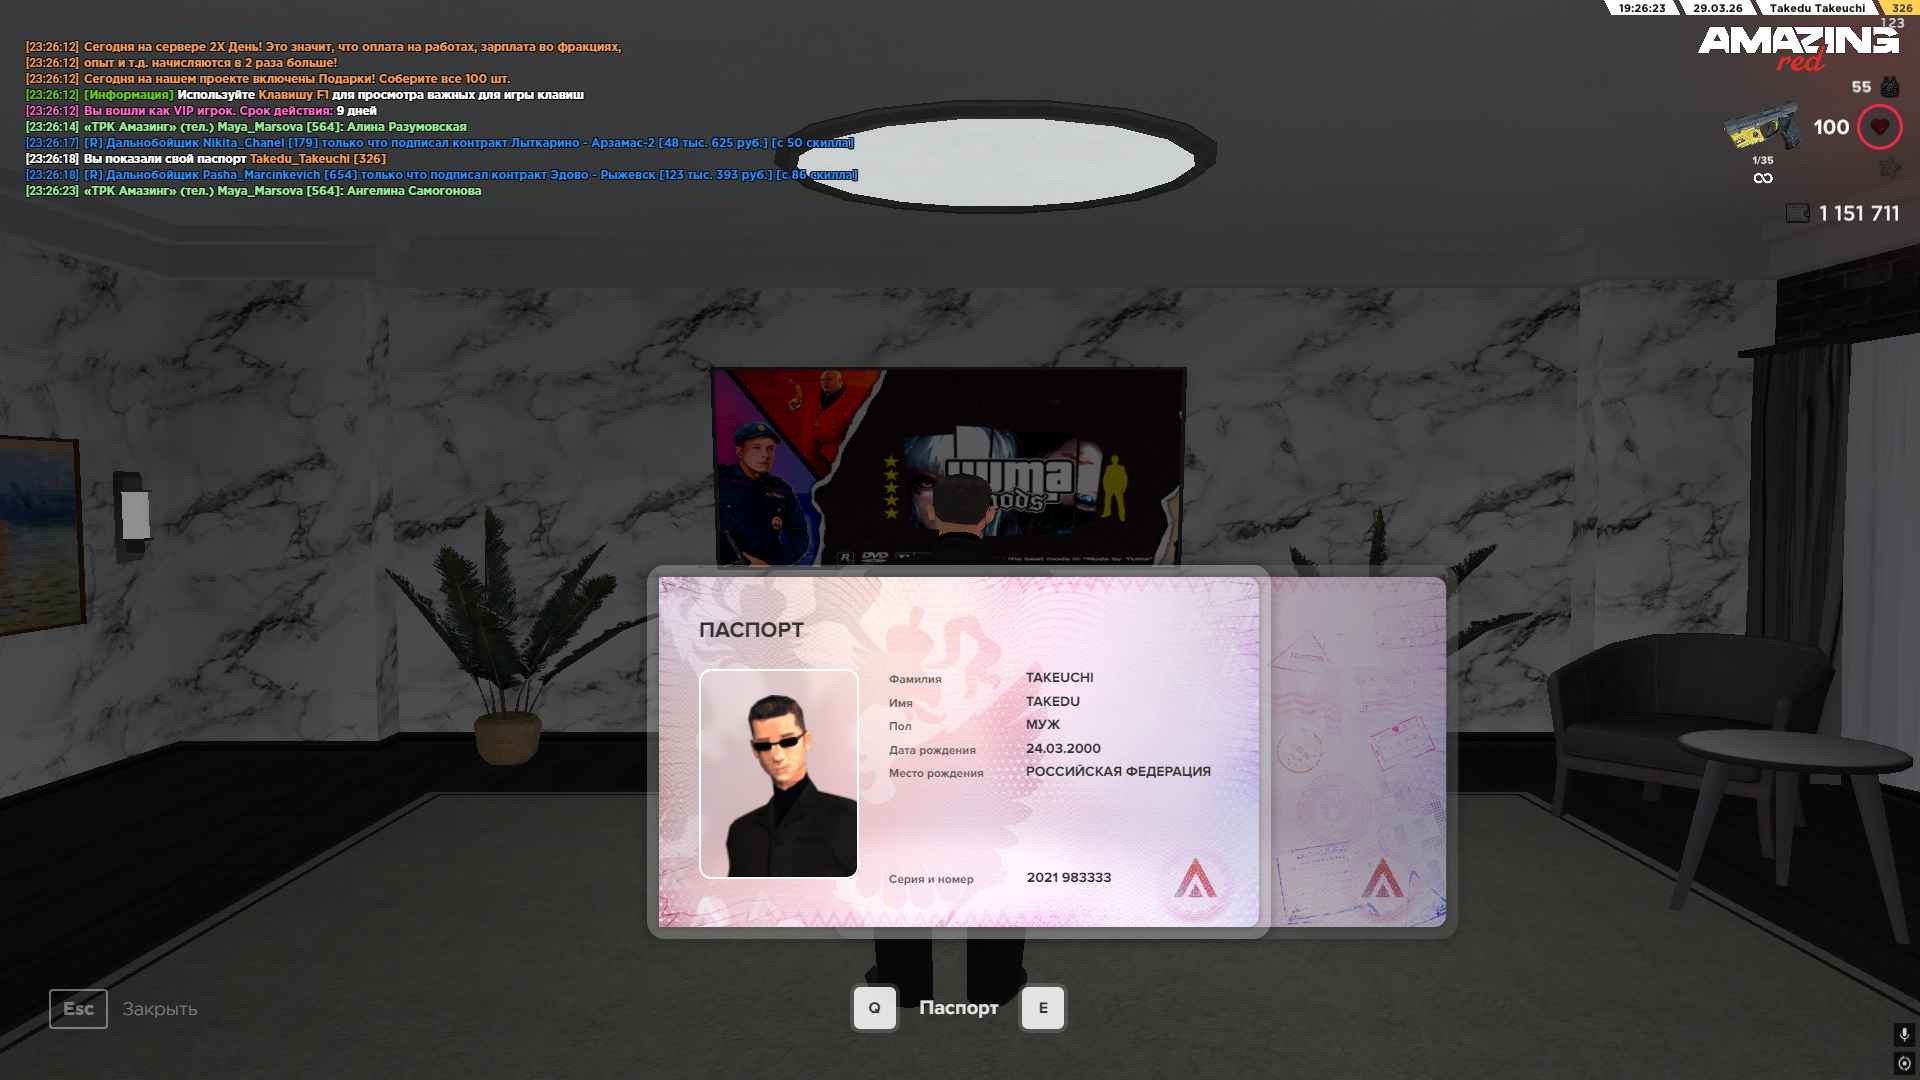
Task: Click the red logo on passport page
Action: (1195, 880)
